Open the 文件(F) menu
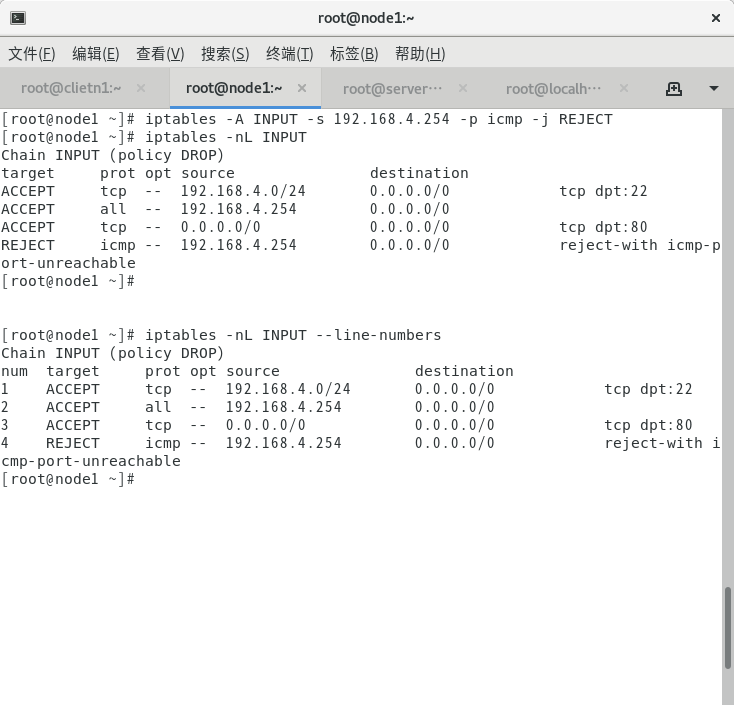The width and height of the screenshot is (734, 705). tap(32, 54)
